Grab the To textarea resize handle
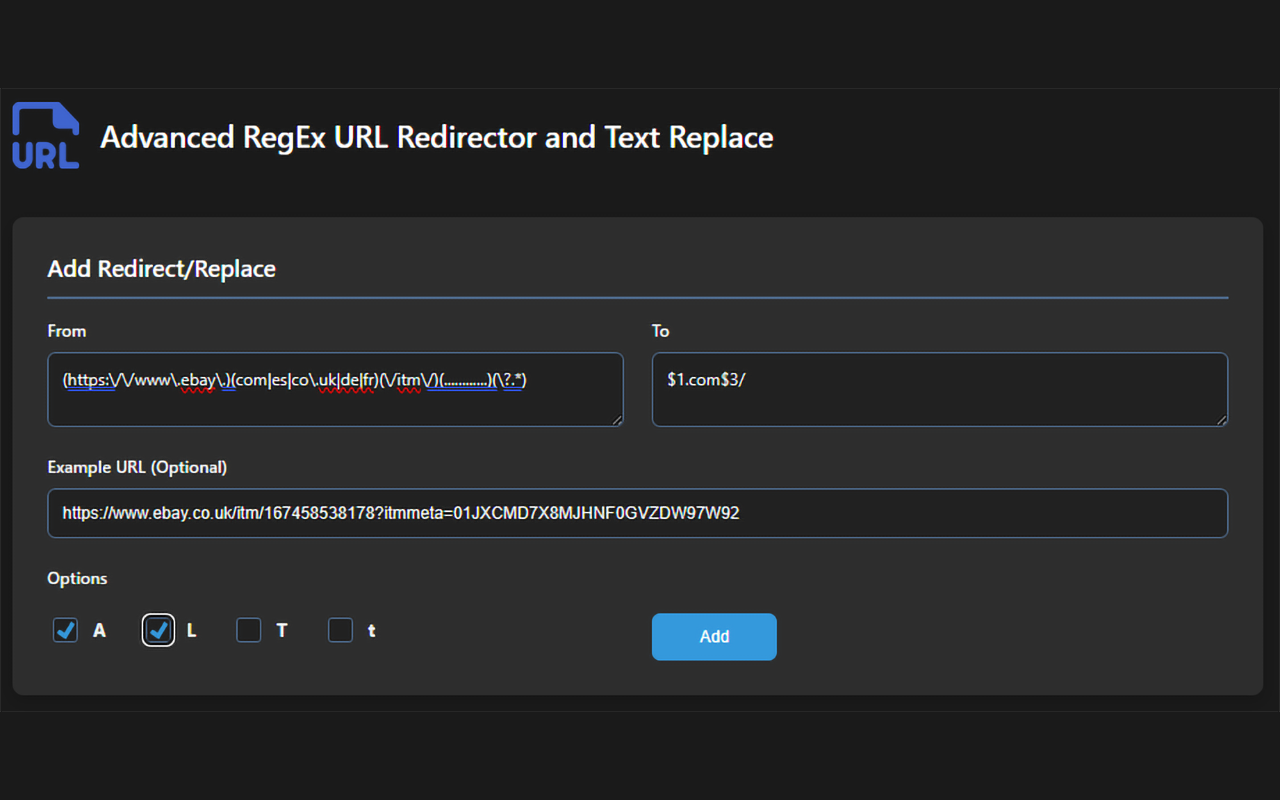The image size is (1280, 800). coord(1221,420)
